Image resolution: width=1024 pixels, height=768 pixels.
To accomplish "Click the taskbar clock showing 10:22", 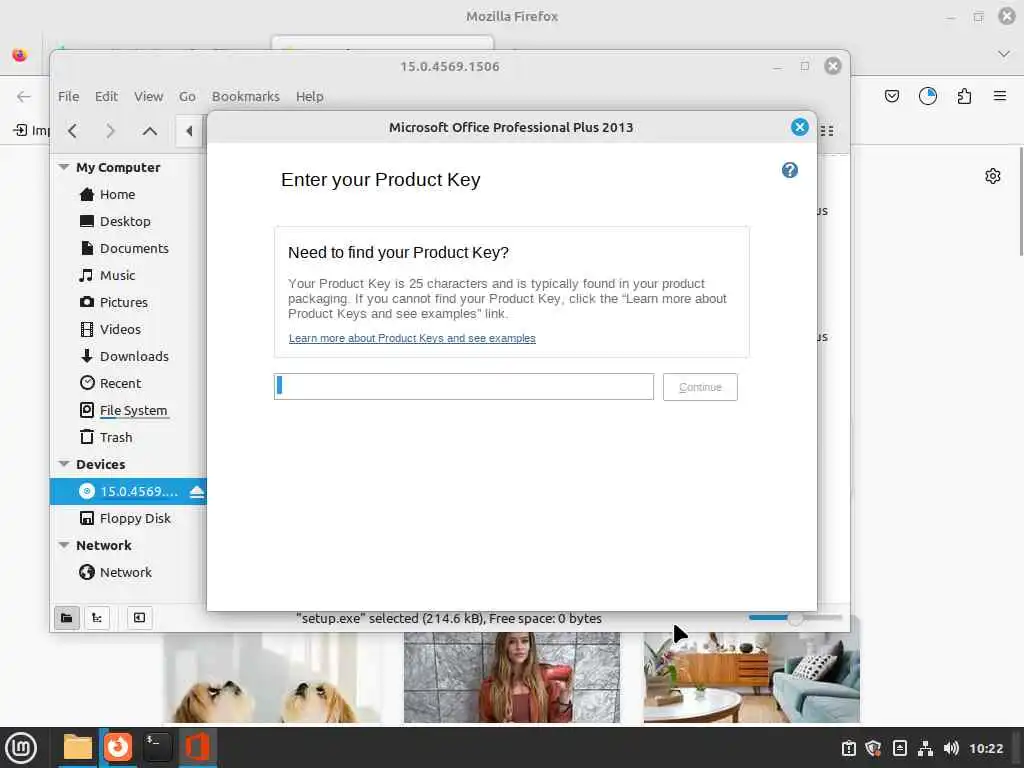I will 985,748.
